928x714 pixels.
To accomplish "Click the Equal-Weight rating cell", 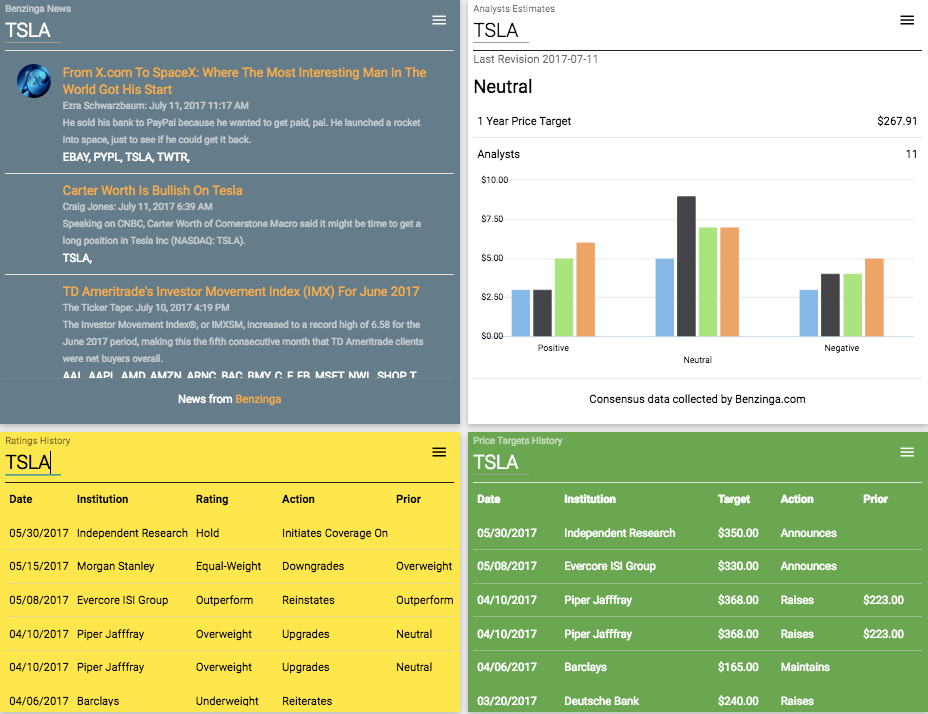I will [x=228, y=566].
